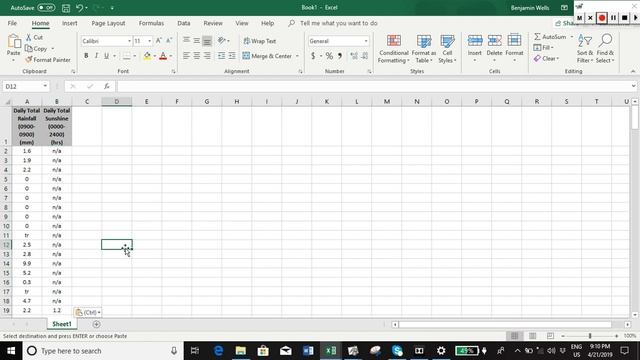
Task: Switch to the Insert tab
Action: pos(69,23)
